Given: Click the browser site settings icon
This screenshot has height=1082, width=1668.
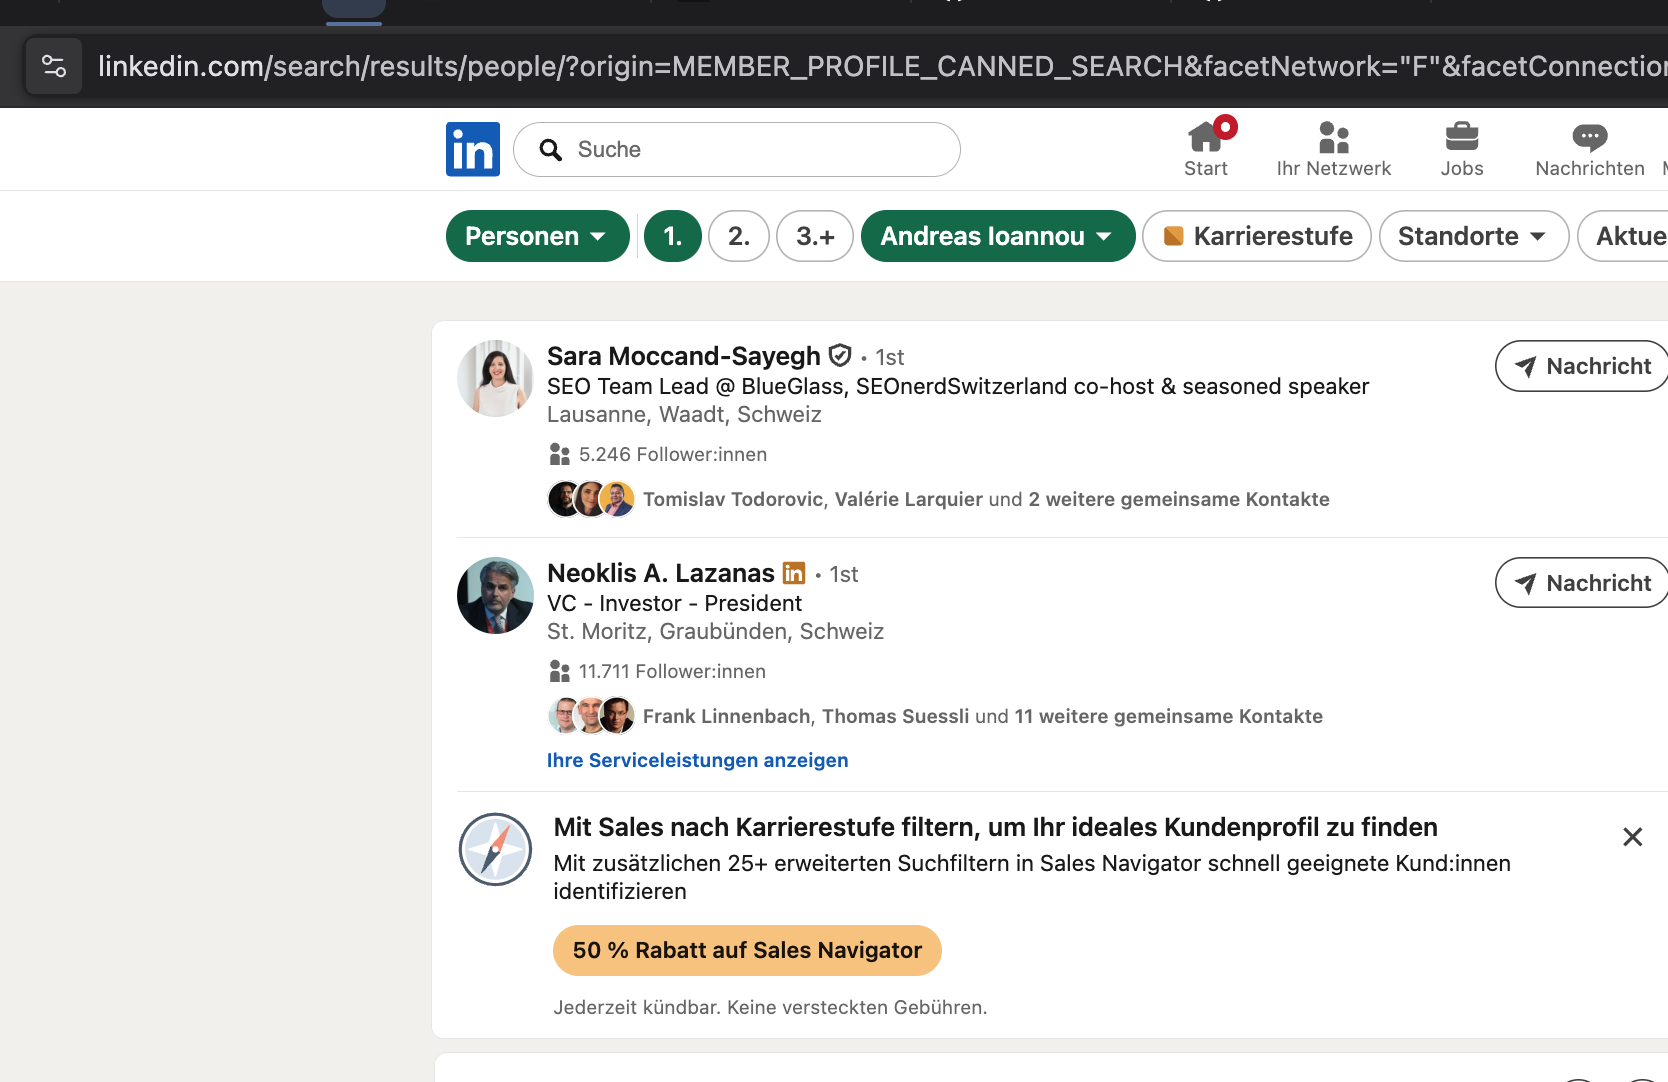Looking at the screenshot, I should tap(54, 66).
